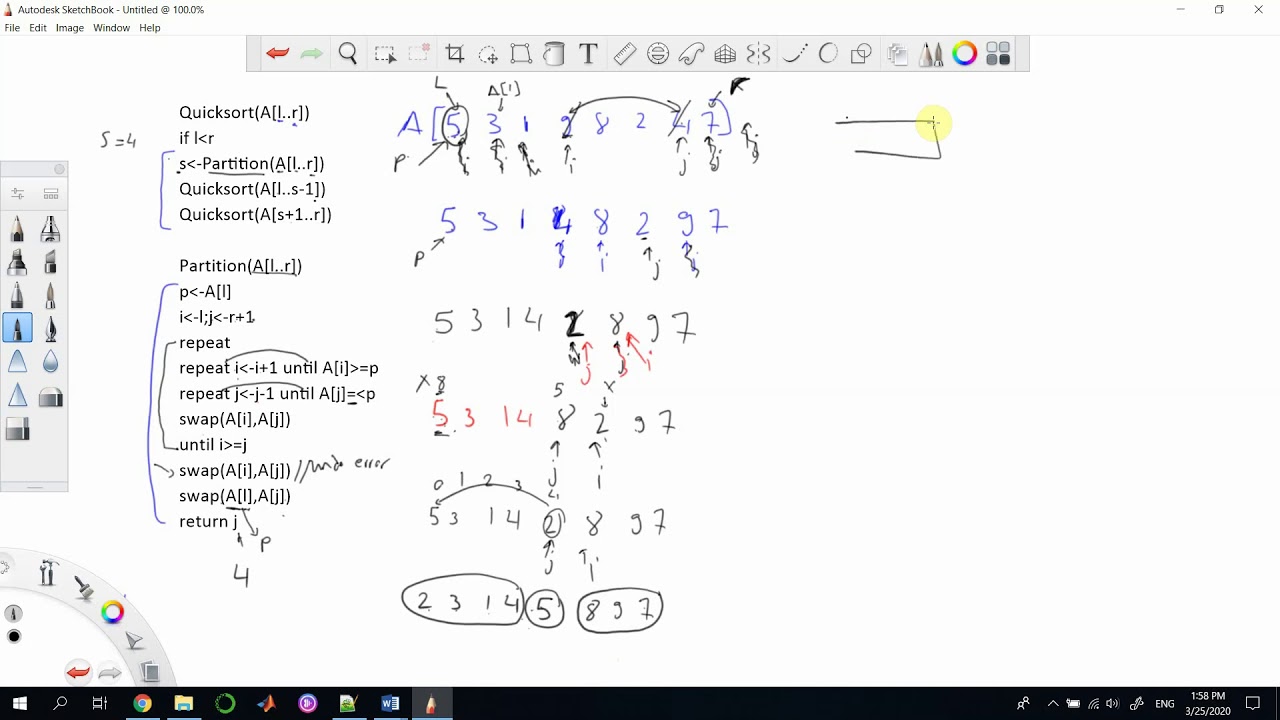This screenshot has height=720, width=1280.
Task: Select the Oval draw style tool
Action: 828,54
